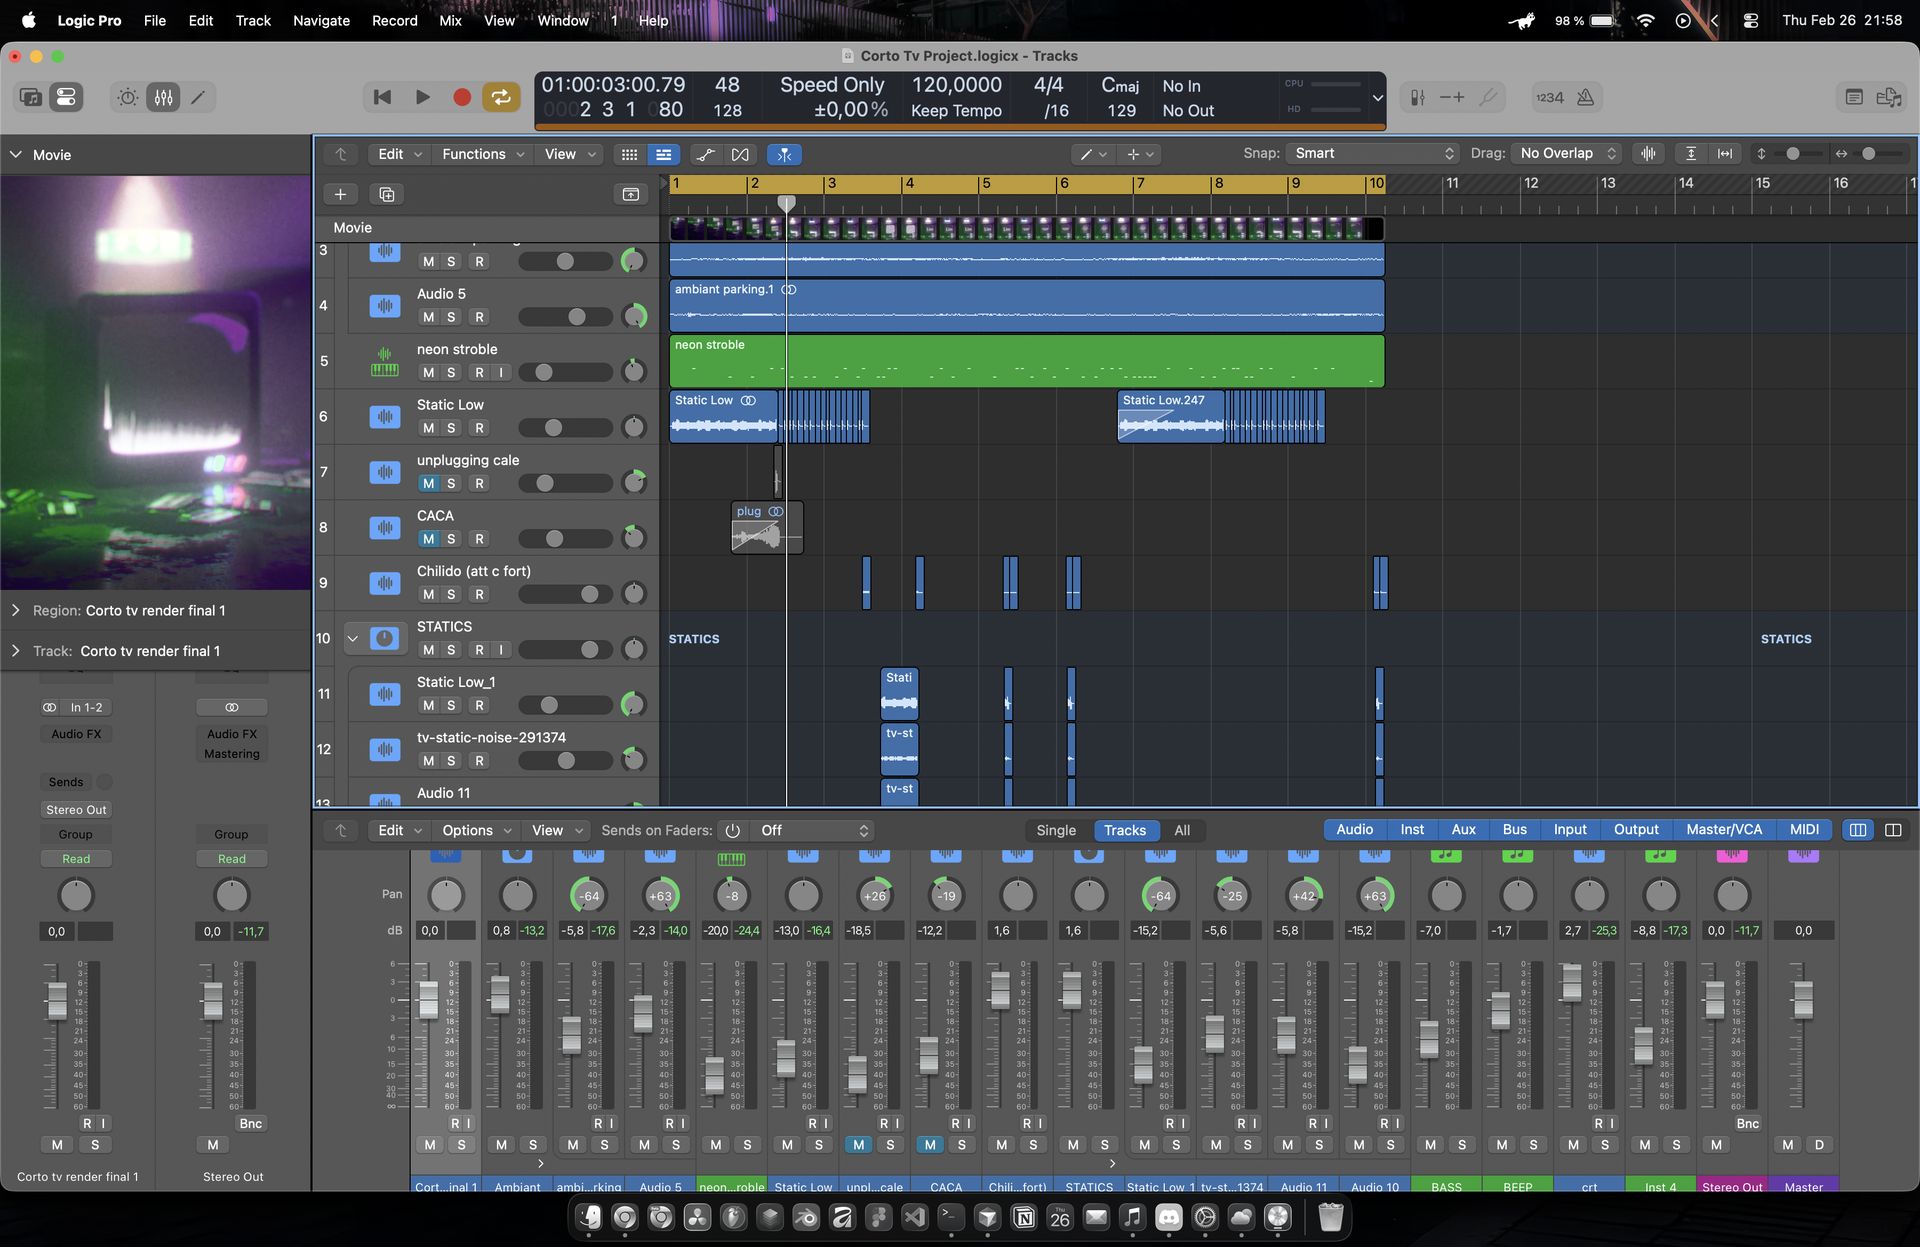
Task: Toggle the Cycle loop button
Action: point(501,97)
